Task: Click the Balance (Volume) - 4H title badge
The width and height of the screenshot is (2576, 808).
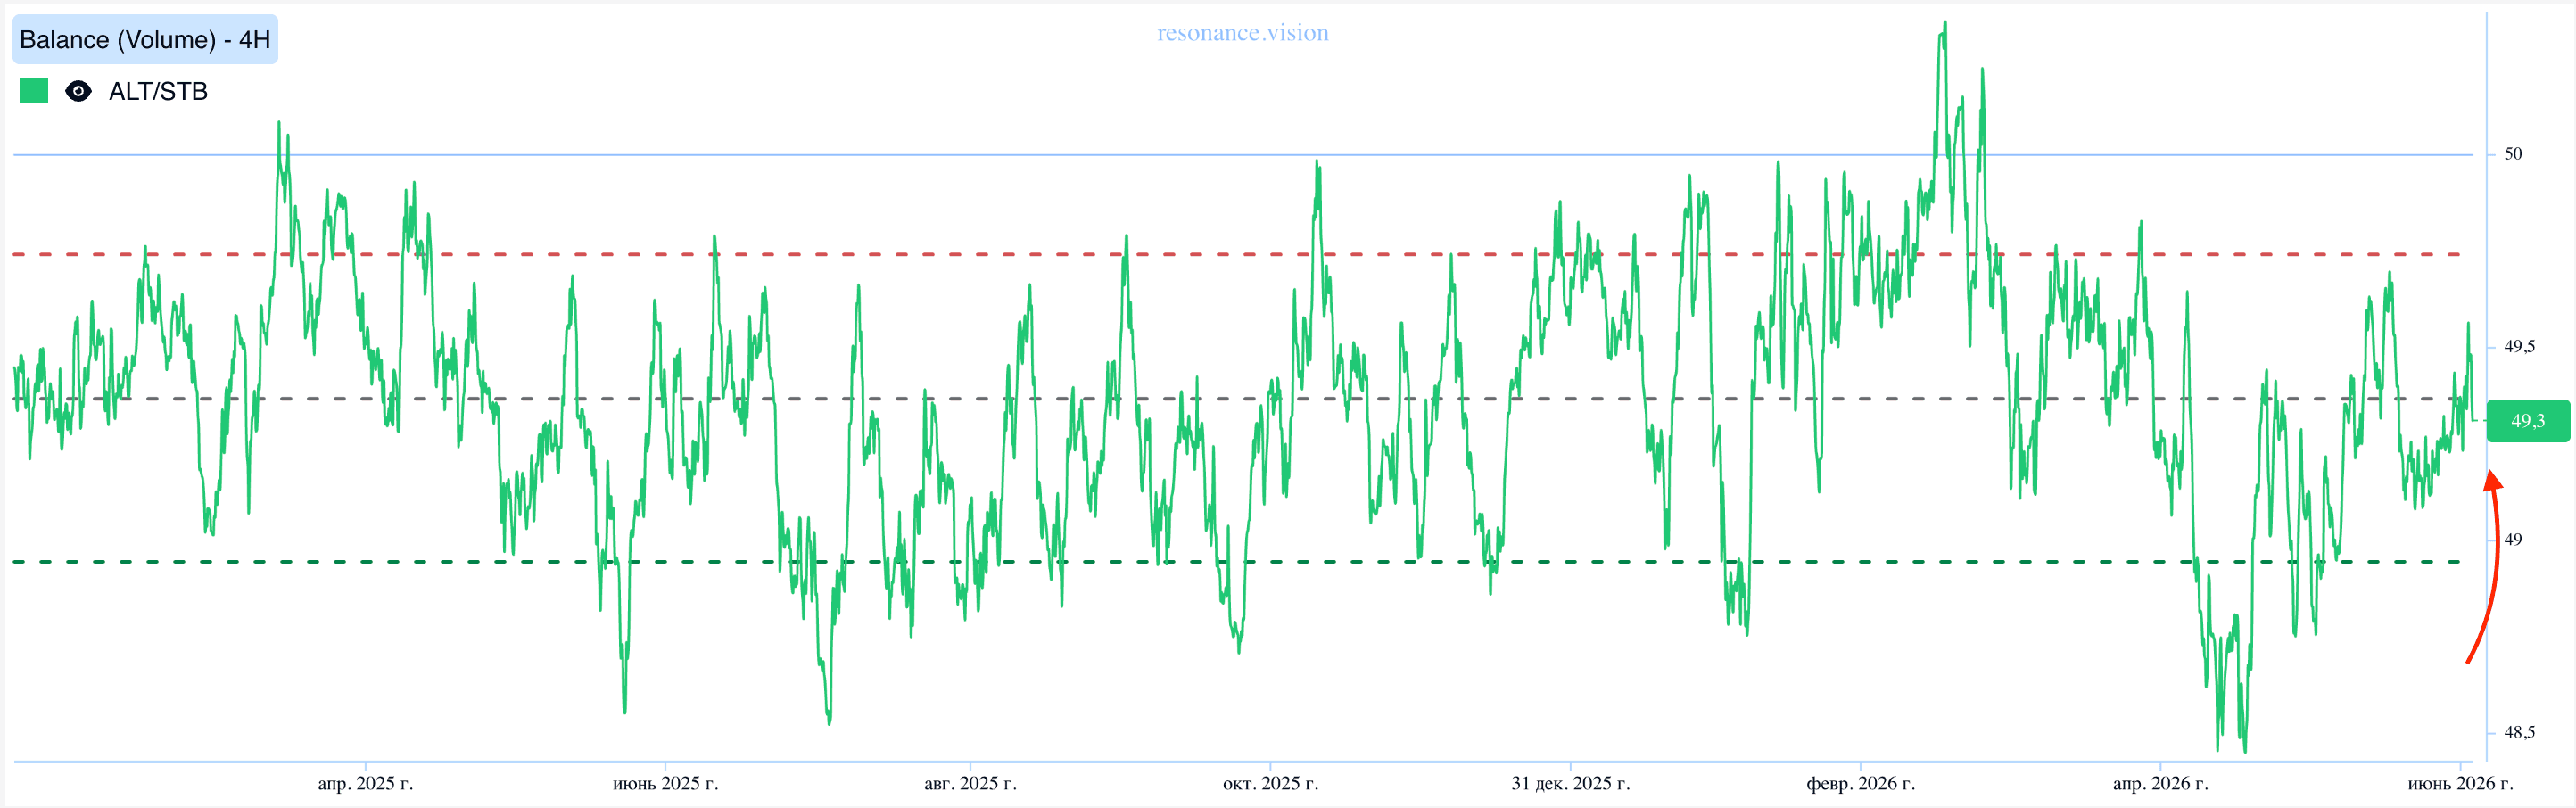Action: pos(145,40)
